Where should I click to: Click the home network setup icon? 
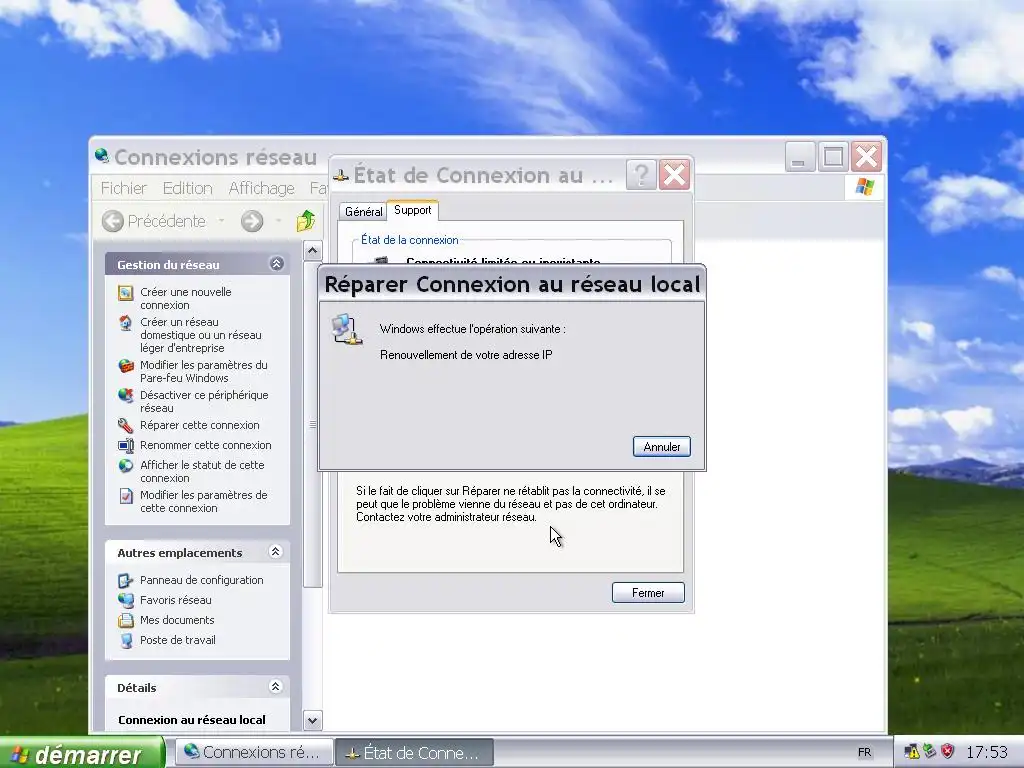(x=125, y=323)
